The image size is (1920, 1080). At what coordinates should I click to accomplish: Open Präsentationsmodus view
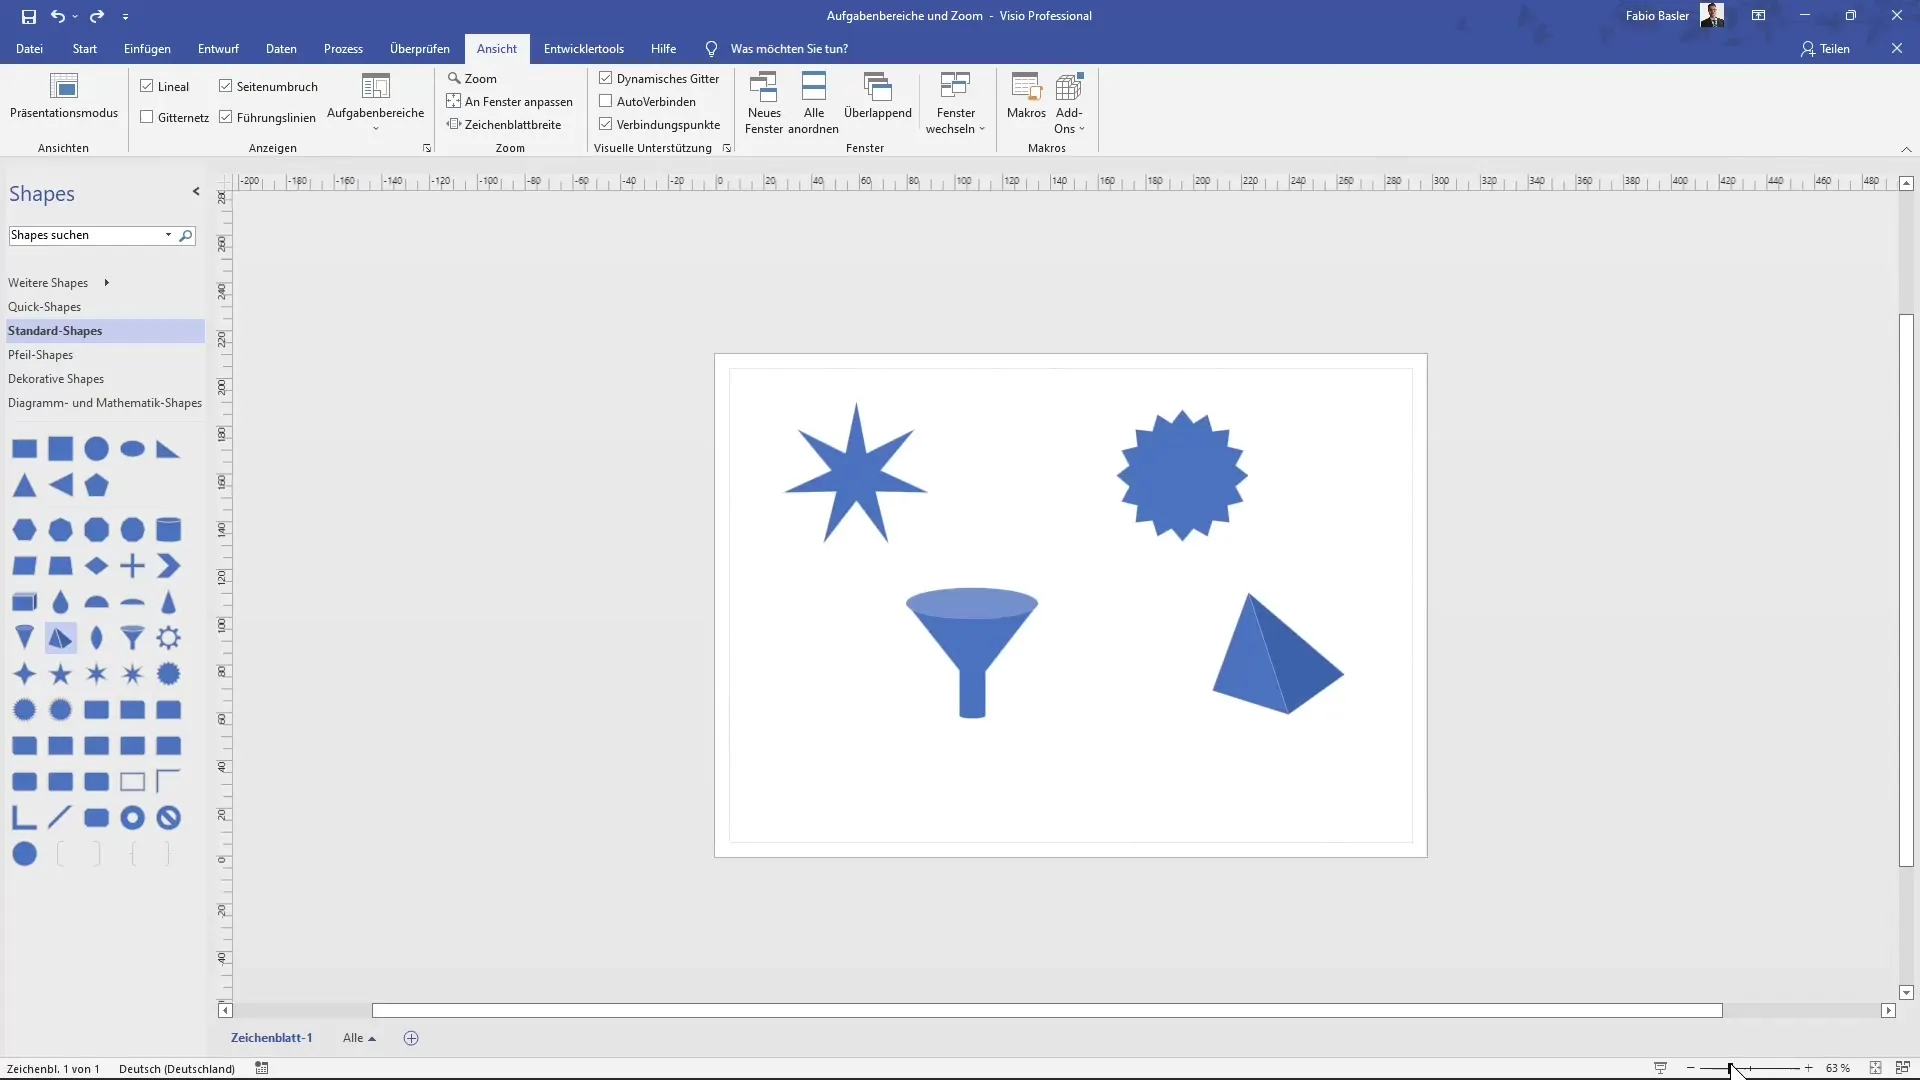click(64, 96)
